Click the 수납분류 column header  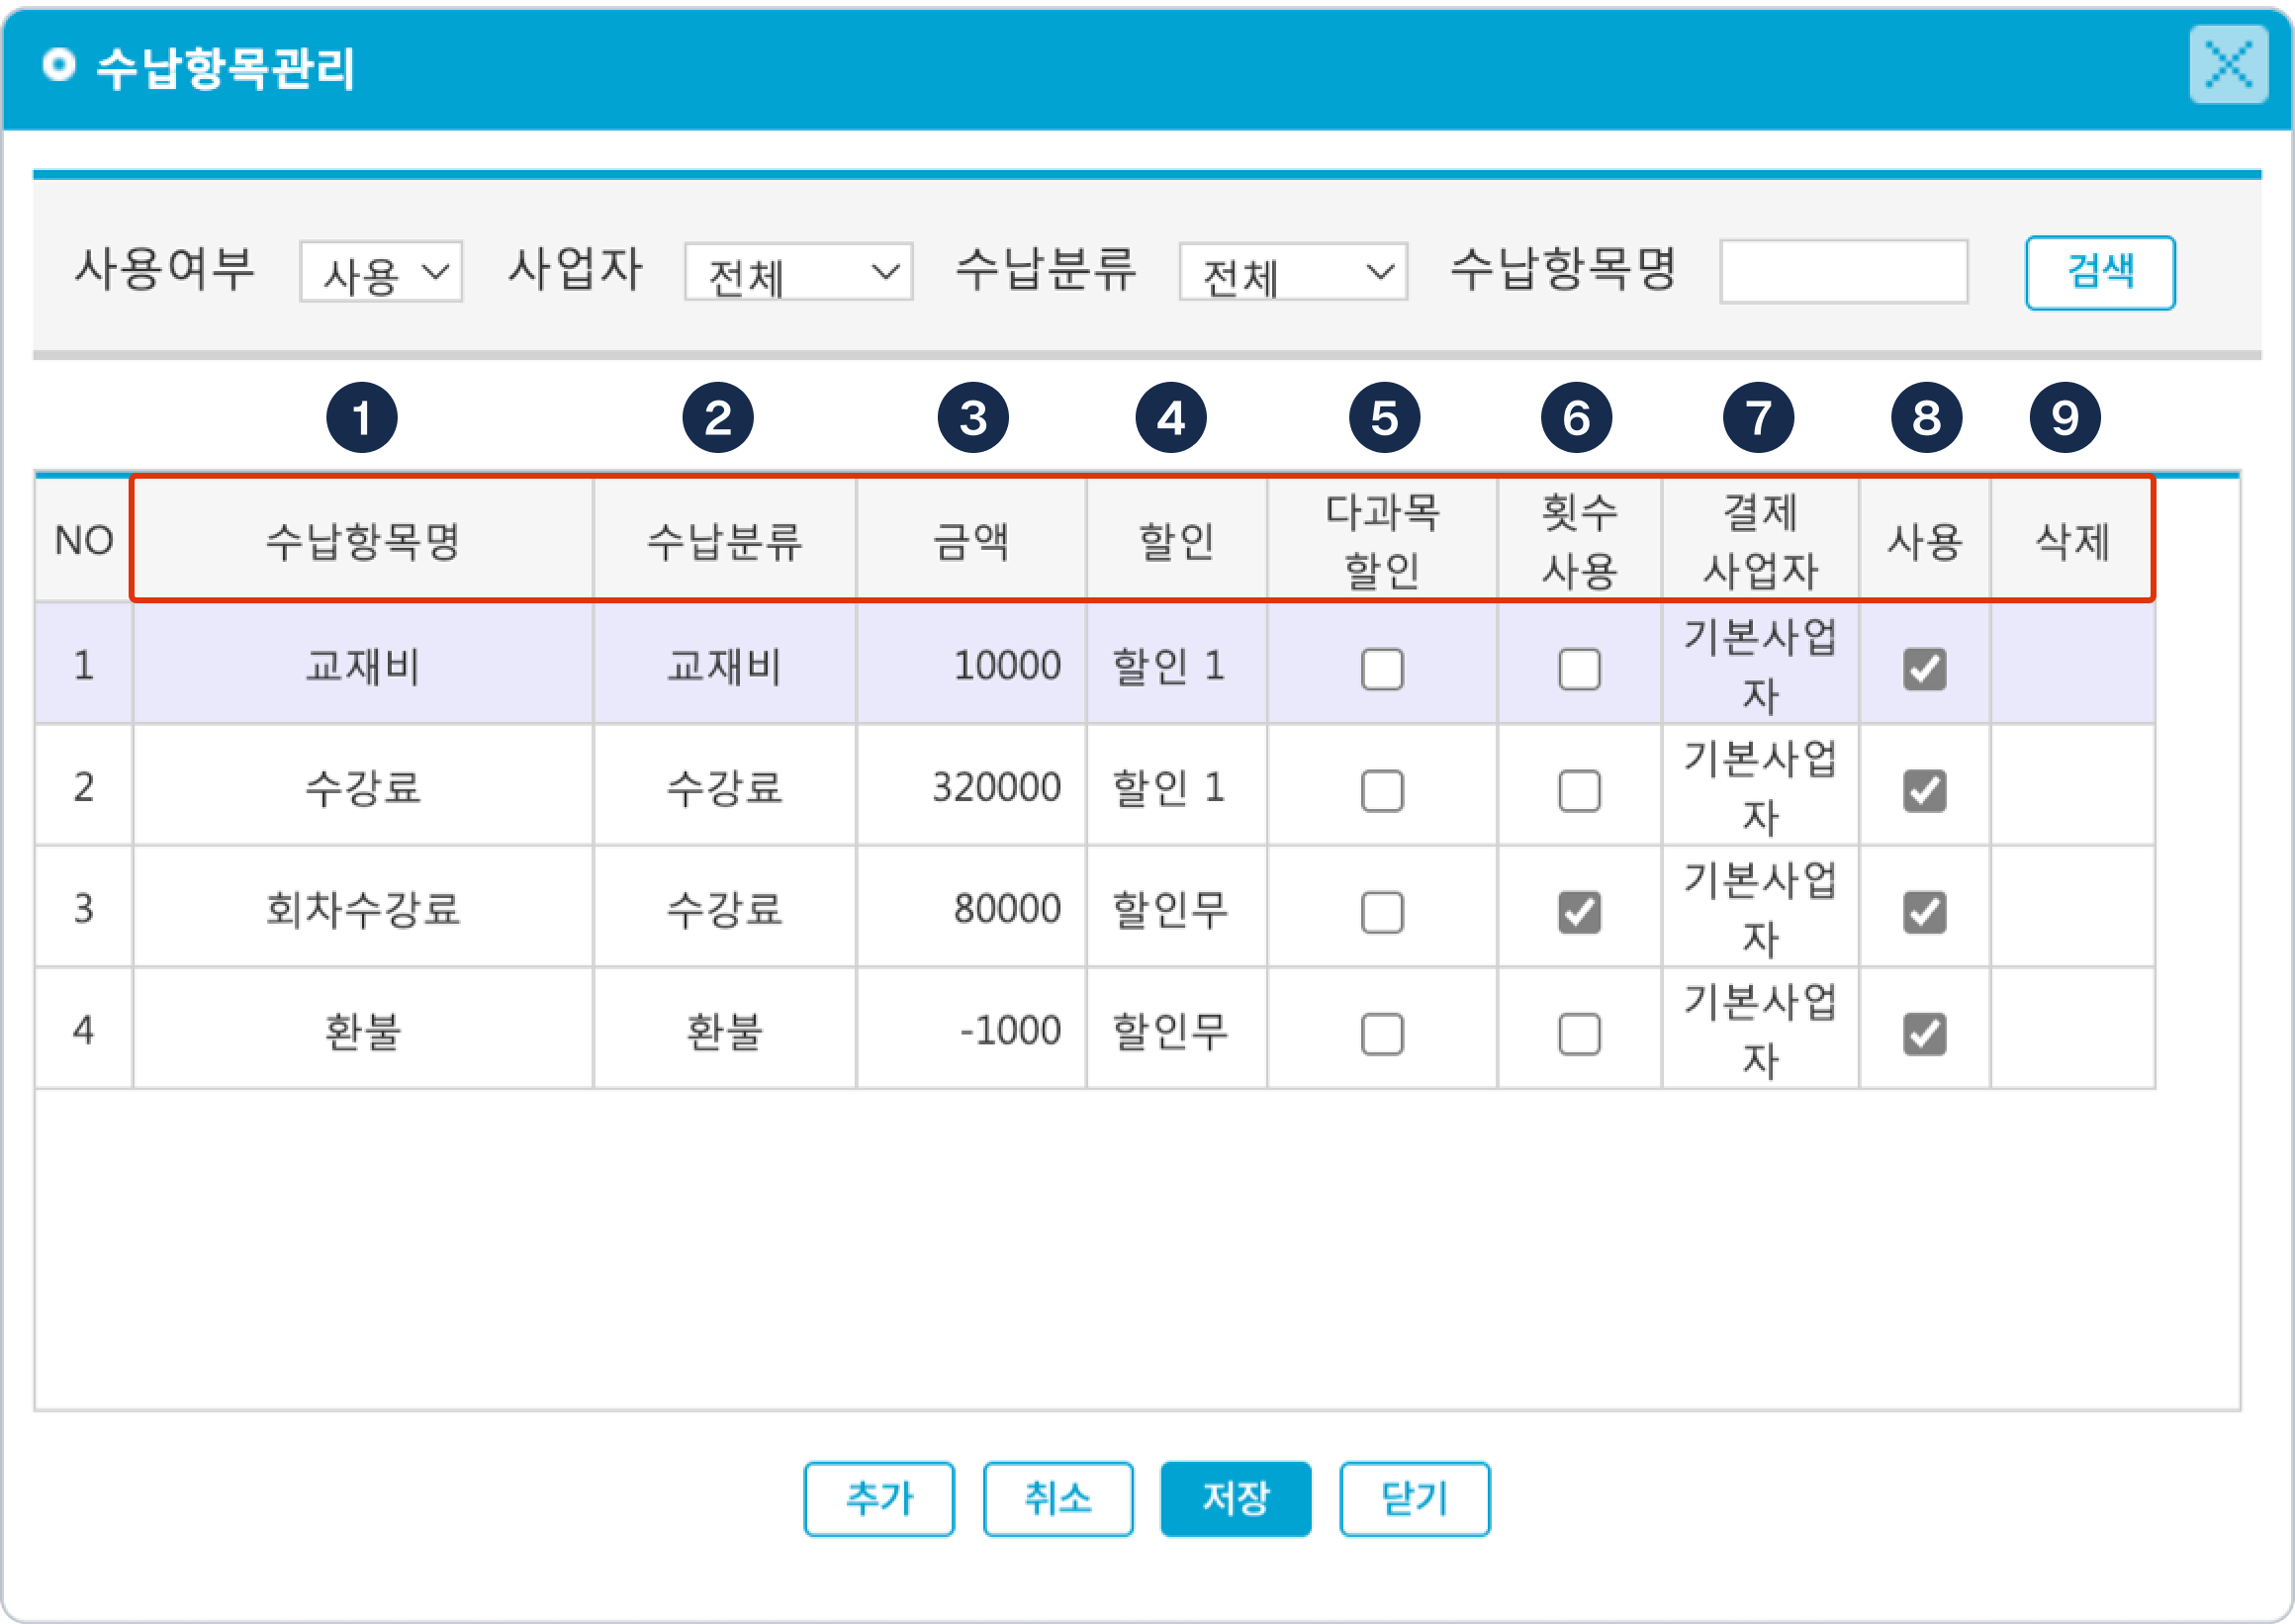pos(724,542)
